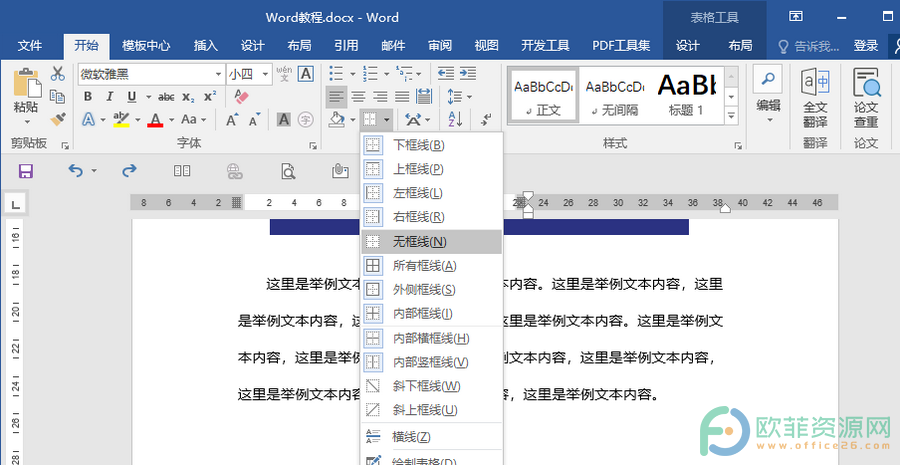Redo the last action
900x465 pixels.
pyautogui.click(x=130, y=170)
